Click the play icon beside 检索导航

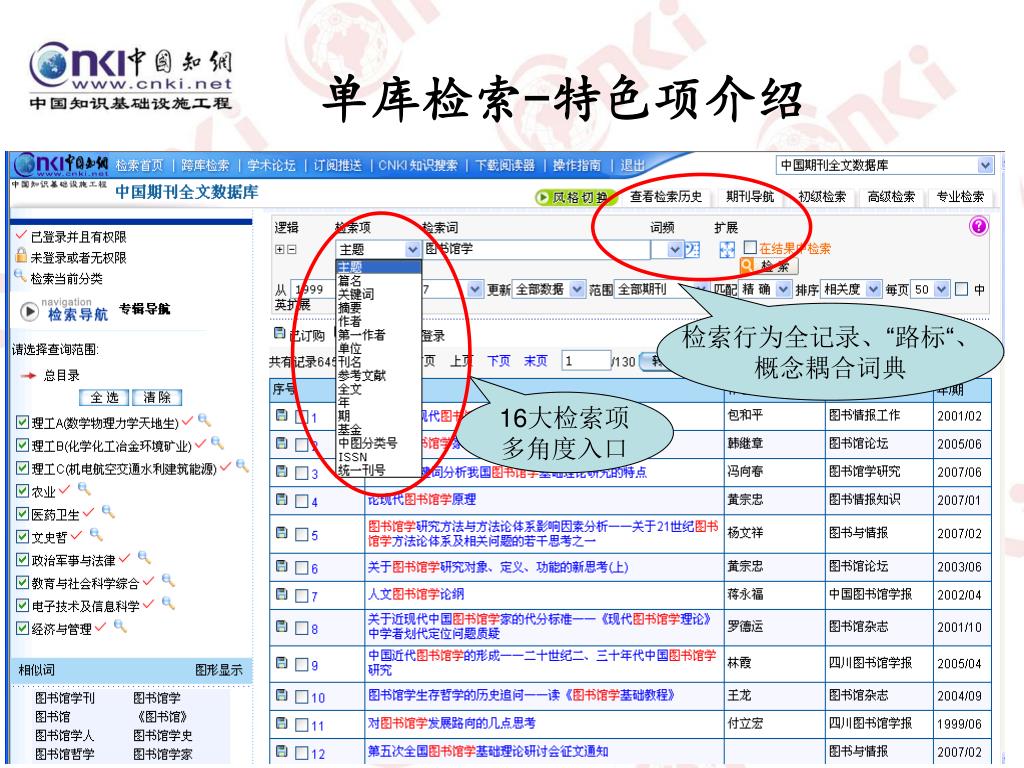coord(29,312)
